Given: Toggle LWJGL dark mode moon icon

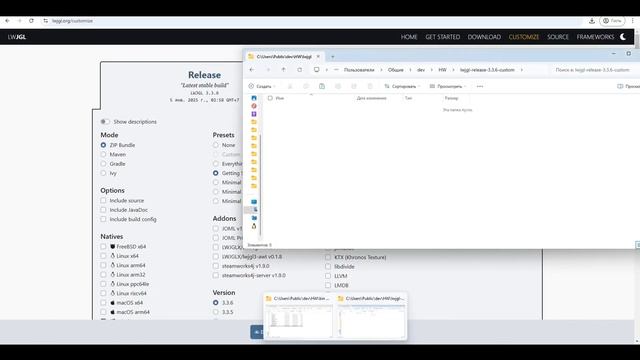Looking at the screenshot, I should point(623,37).
